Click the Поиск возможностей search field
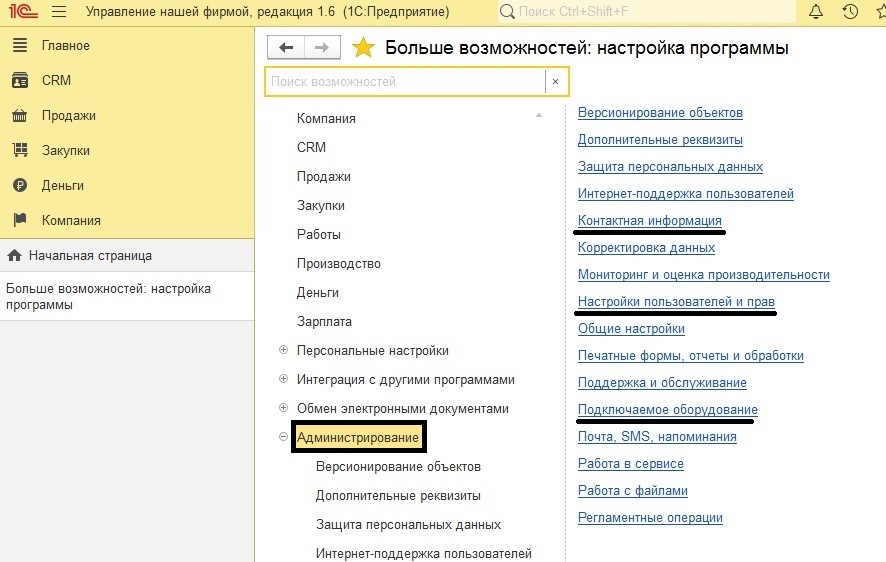This screenshot has height=562, width=886. click(405, 82)
